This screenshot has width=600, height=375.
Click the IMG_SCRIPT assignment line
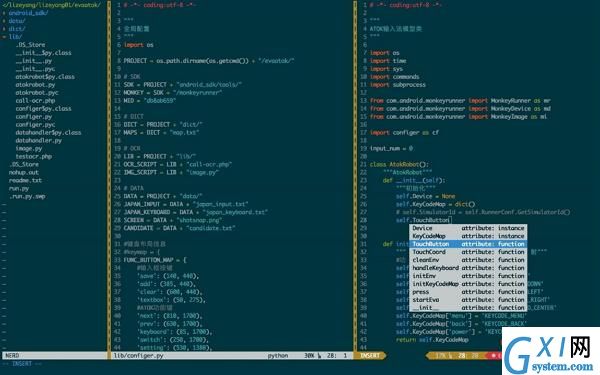click(x=171, y=173)
